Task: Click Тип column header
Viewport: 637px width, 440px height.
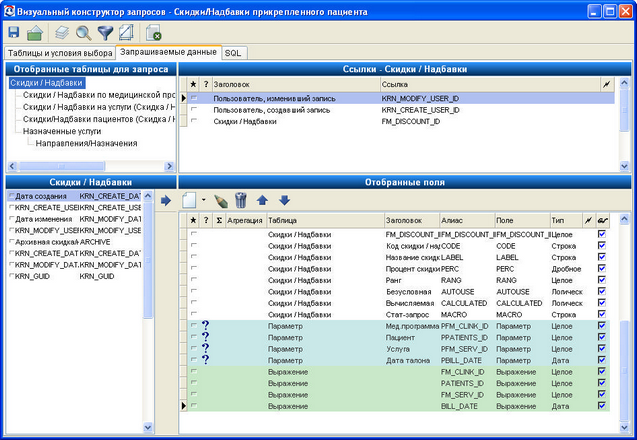Action: click(x=566, y=221)
